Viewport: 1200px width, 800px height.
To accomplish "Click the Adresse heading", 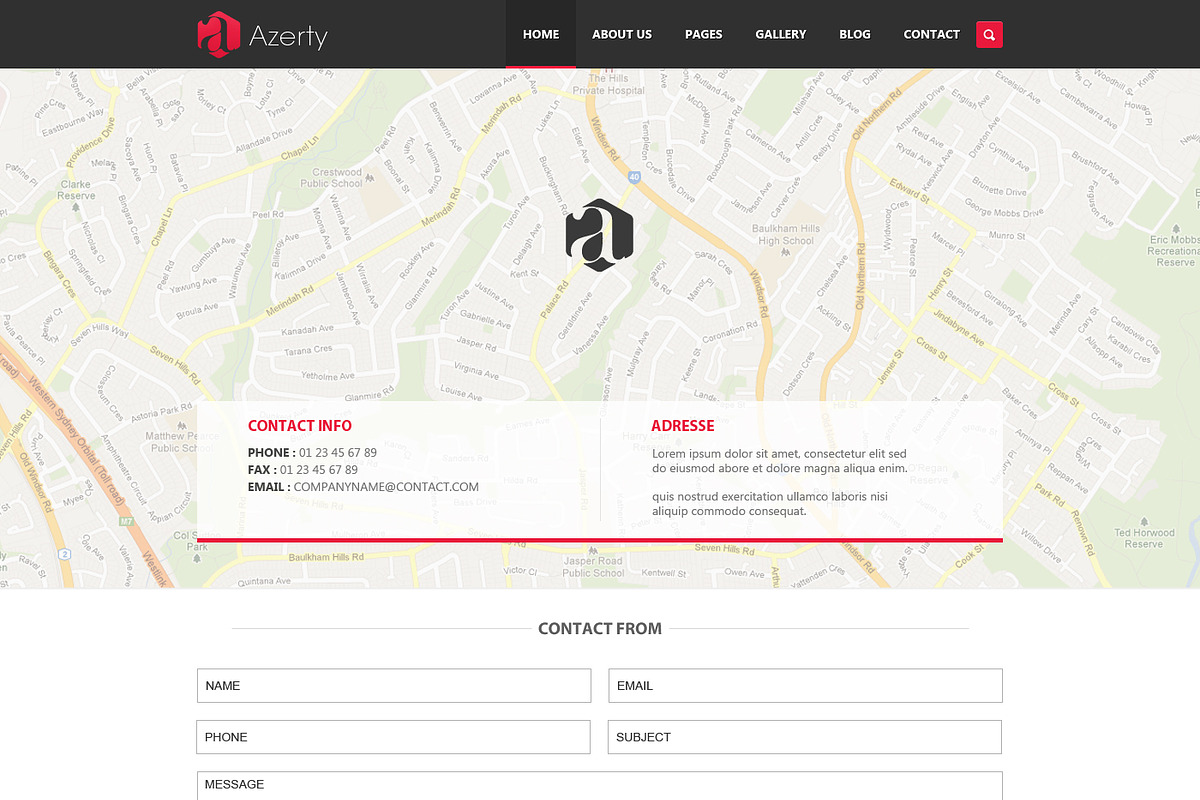I will coord(683,426).
